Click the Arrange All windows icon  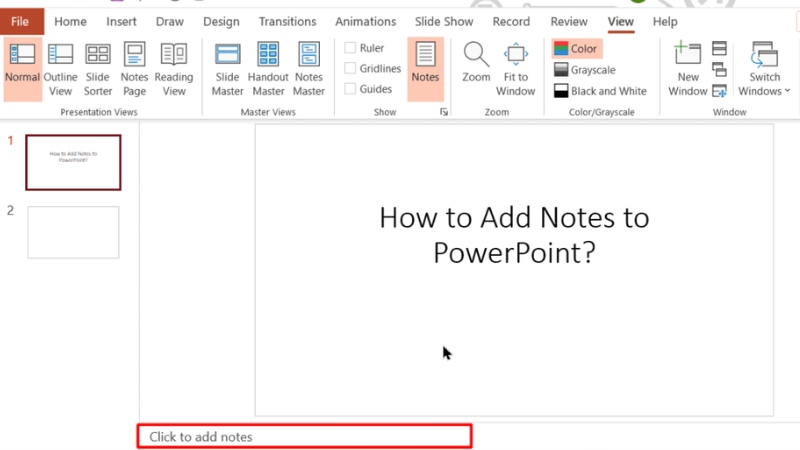tap(719, 48)
